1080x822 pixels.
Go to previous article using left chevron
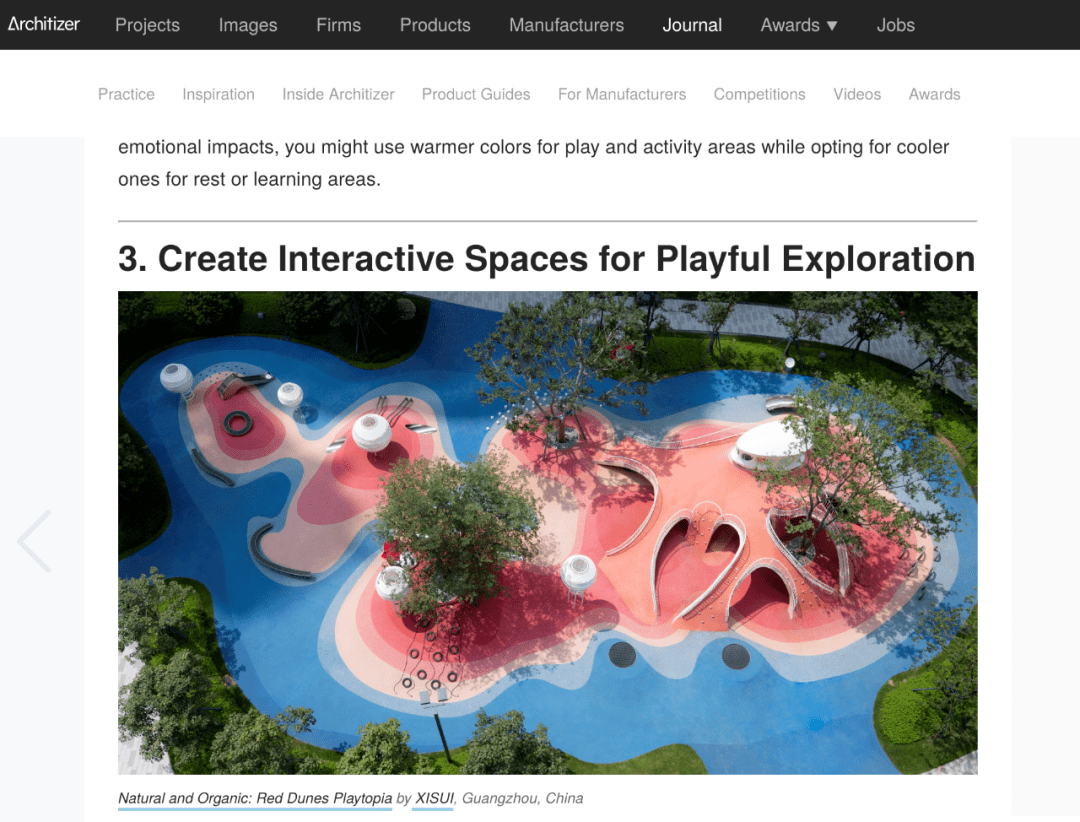click(34, 541)
